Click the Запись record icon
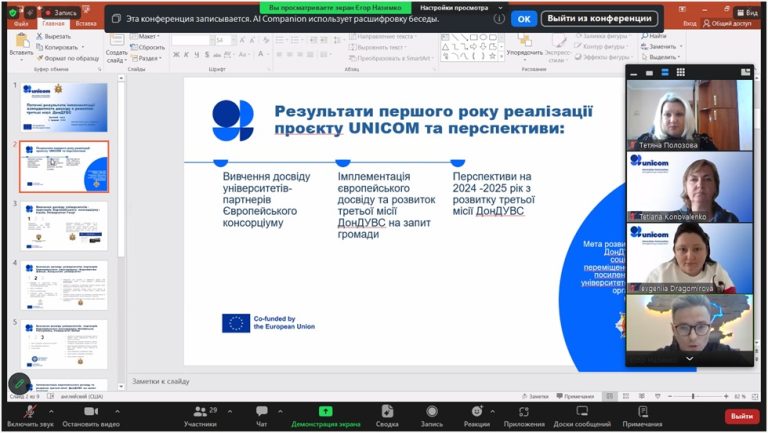This screenshot has width=768, height=433. (x=432, y=411)
